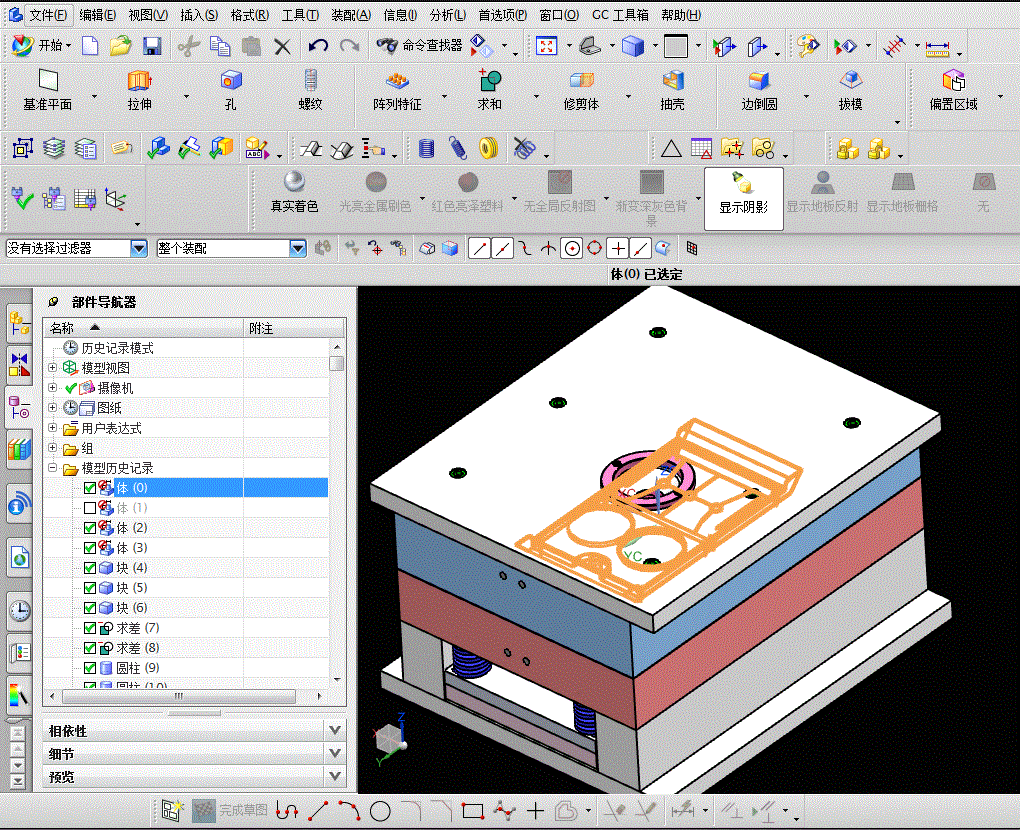Toggle Show Shadows (显示阴影) button
The width and height of the screenshot is (1020, 830).
tap(744, 198)
